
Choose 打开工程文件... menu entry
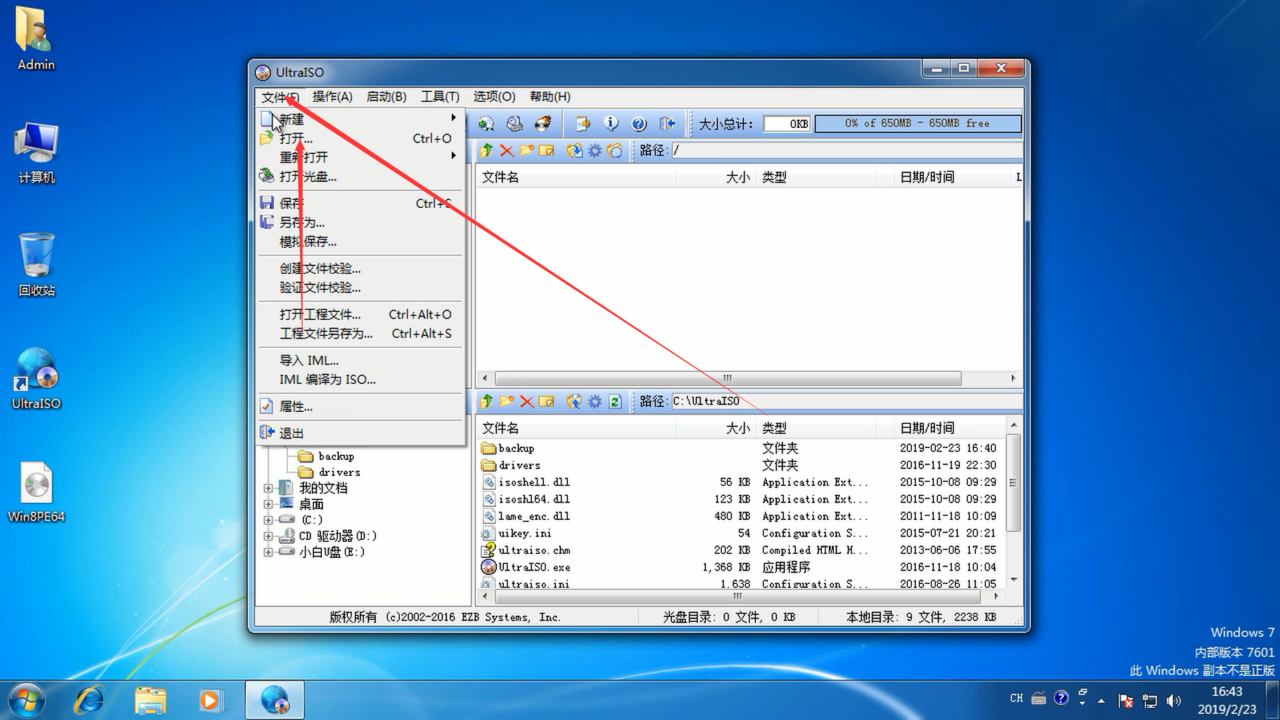click(x=360, y=314)
